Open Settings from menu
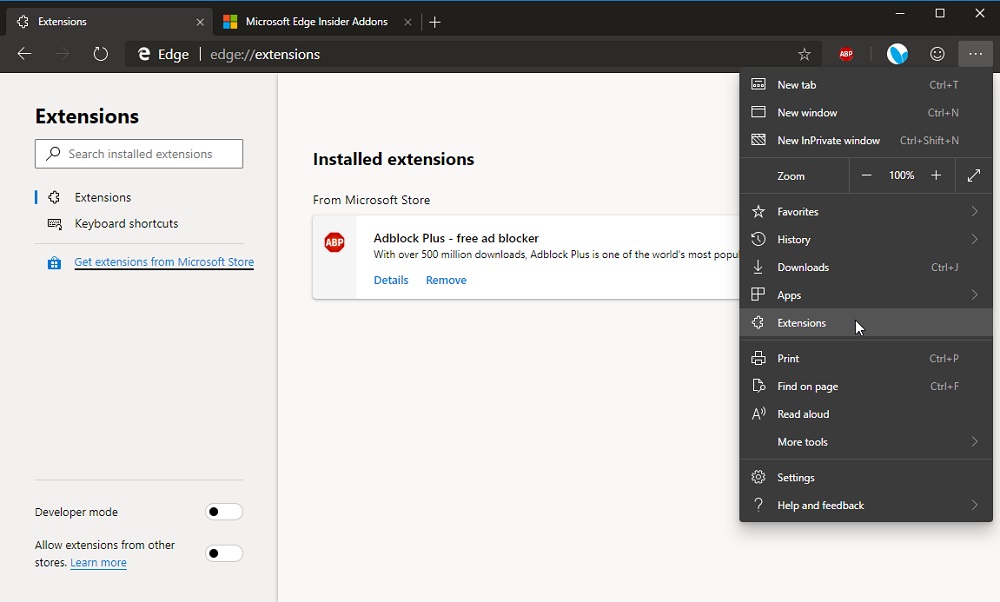The height and width of the screenshot is (602, 1000). click(x=866, y=477)
